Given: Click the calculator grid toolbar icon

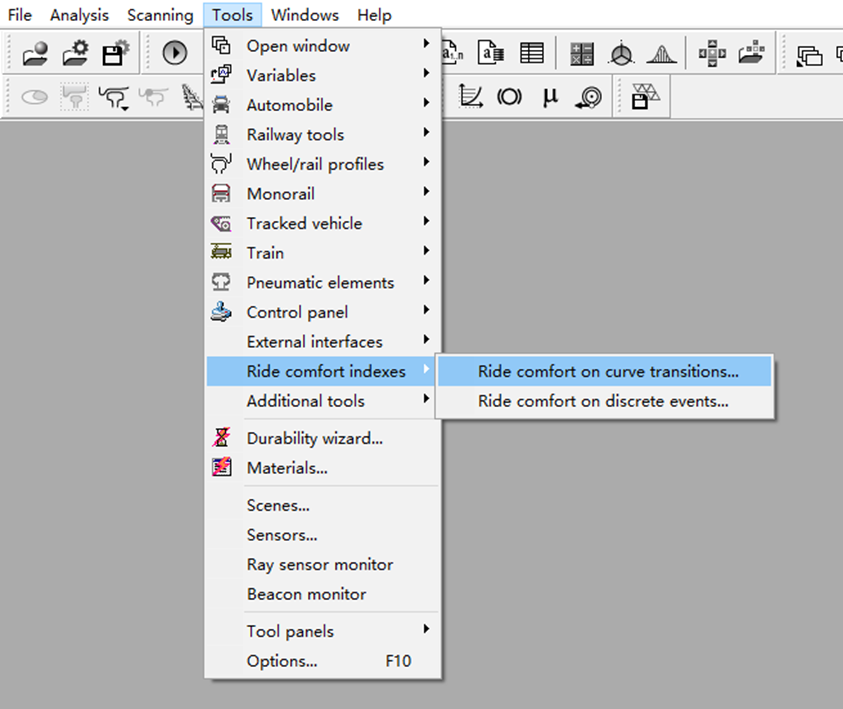Looking at the screenshot, I should point(582,54).
